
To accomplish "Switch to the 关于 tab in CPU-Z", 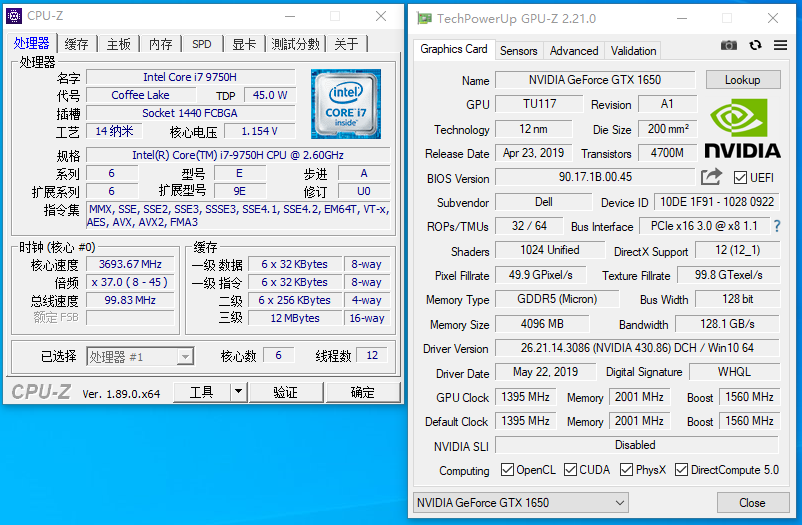I will (346, 45).
